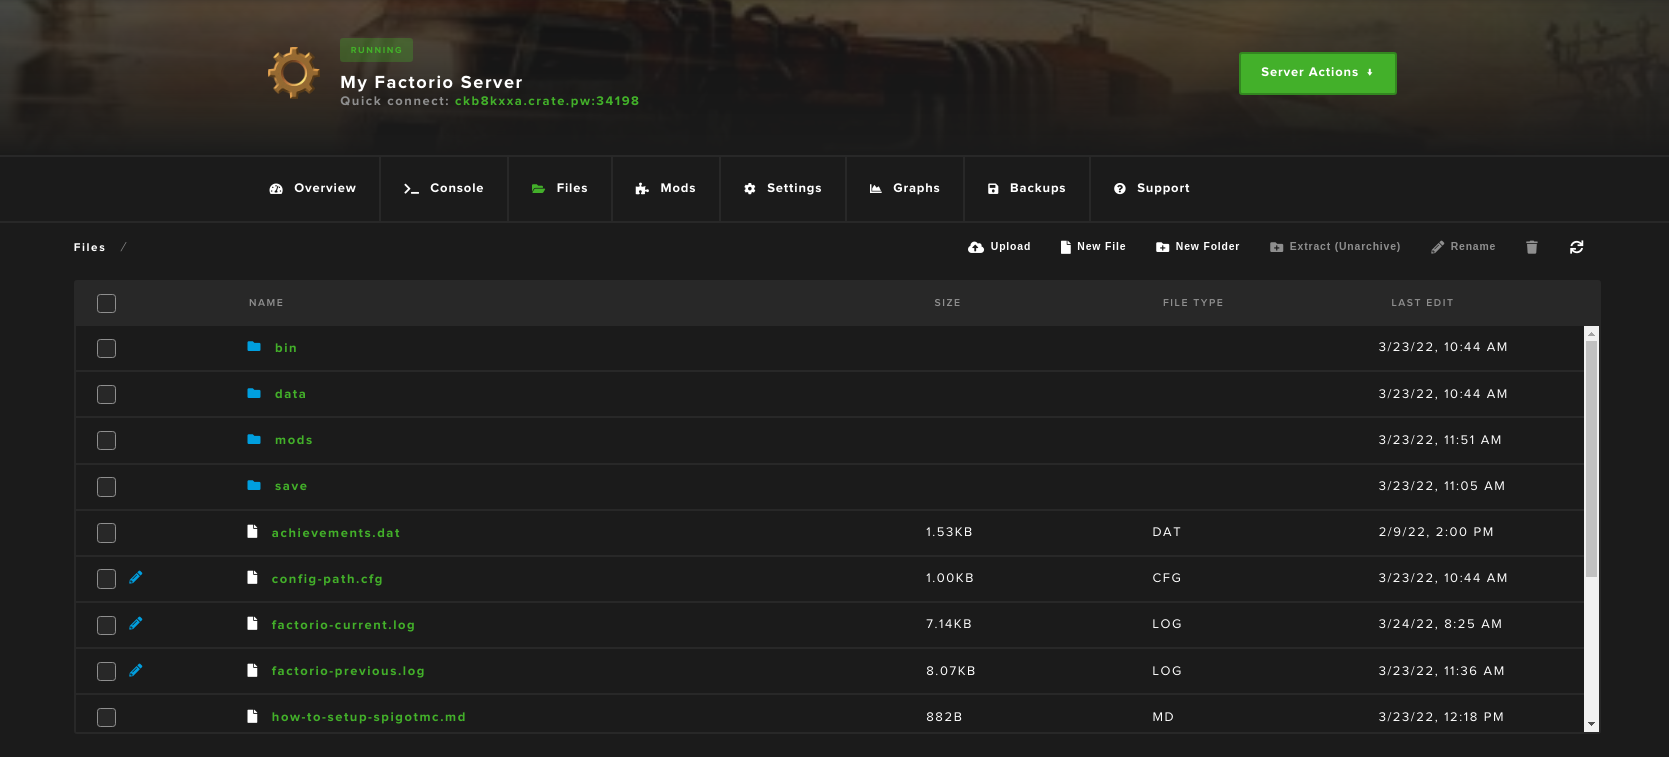This screenshot has width=1669, height=757.
Task: Click the LAST EDIT column header
Action: point(1422,303)
